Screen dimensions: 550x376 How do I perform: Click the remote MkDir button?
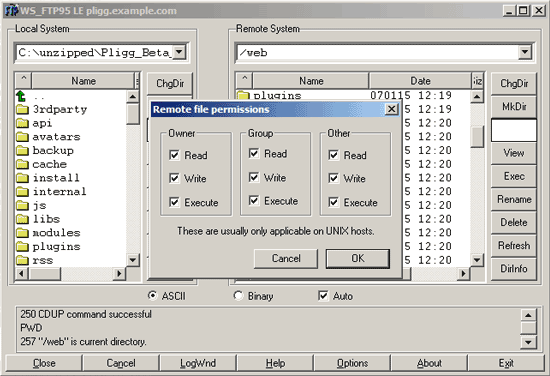514,107
